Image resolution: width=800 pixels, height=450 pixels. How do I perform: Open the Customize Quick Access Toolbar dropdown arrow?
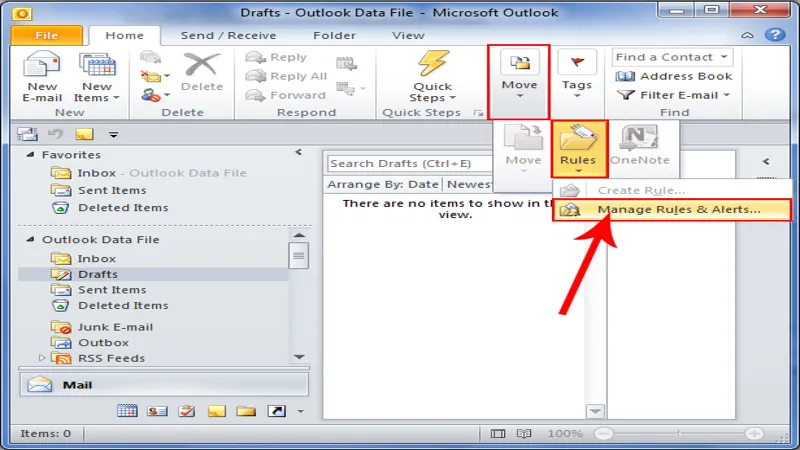[x=113, y=135]
